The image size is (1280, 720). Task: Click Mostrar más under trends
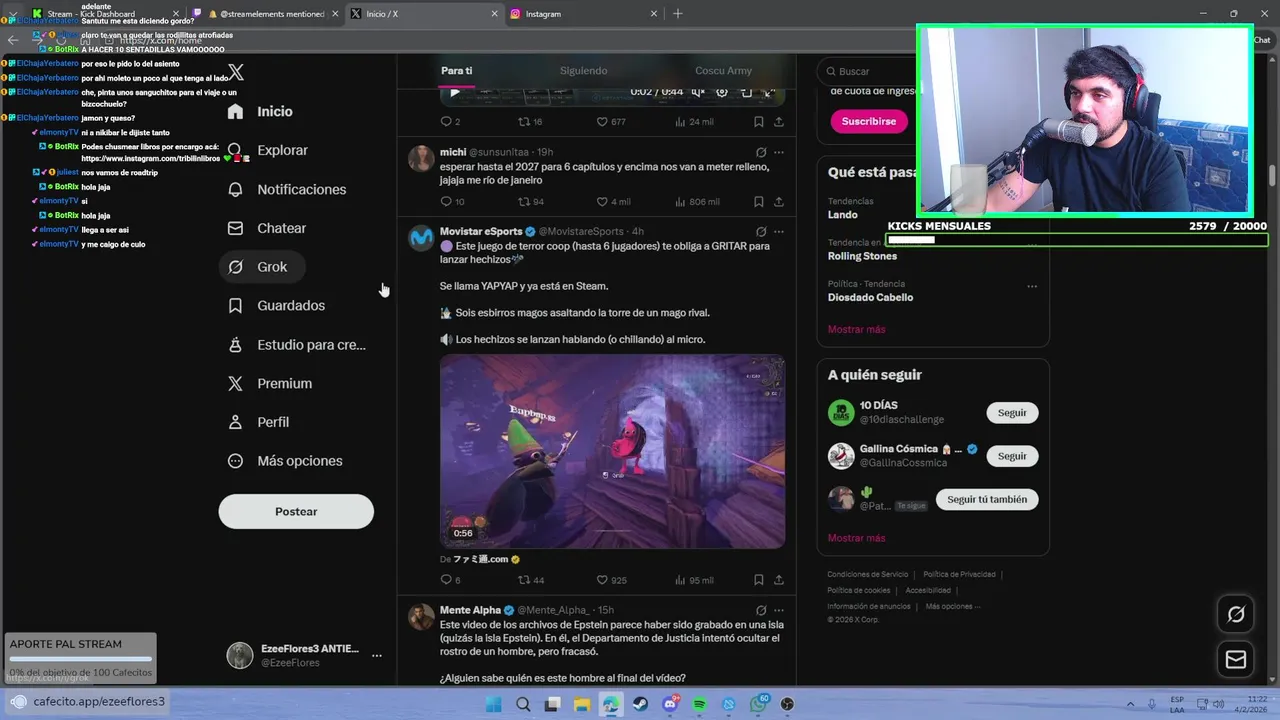coord(856,329)
